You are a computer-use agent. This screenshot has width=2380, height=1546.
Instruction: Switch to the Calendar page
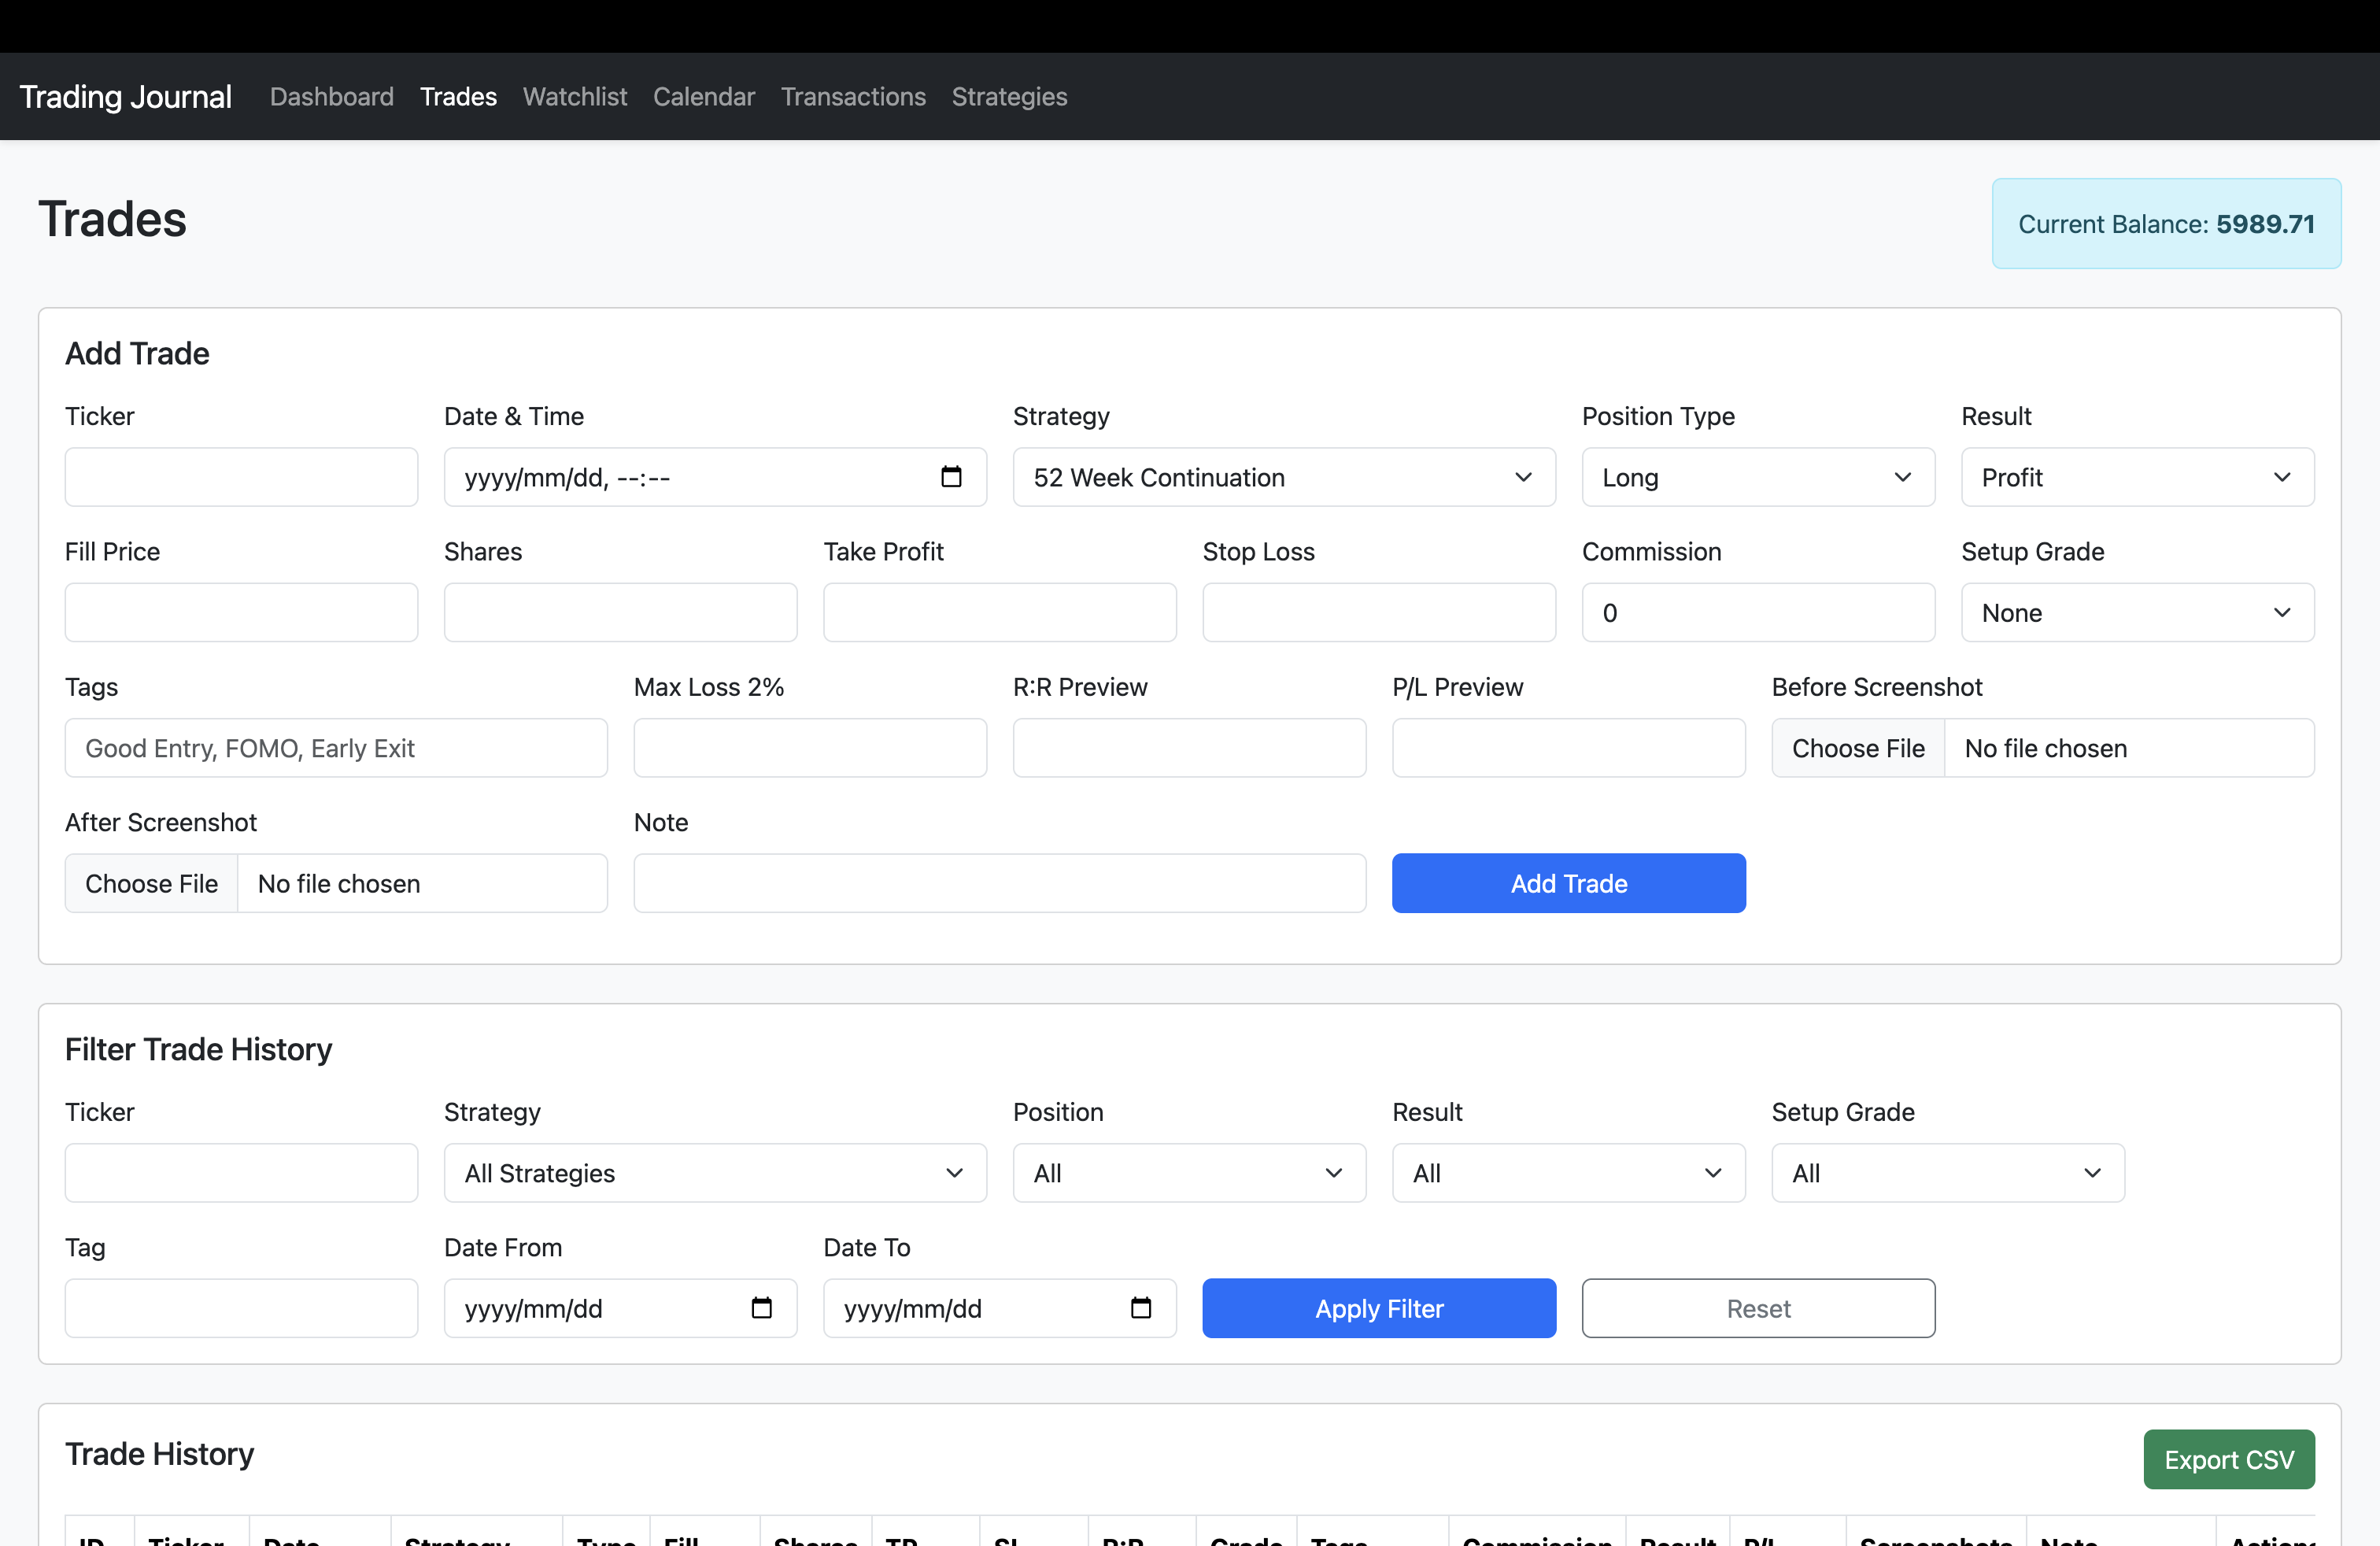pos(704,97)
